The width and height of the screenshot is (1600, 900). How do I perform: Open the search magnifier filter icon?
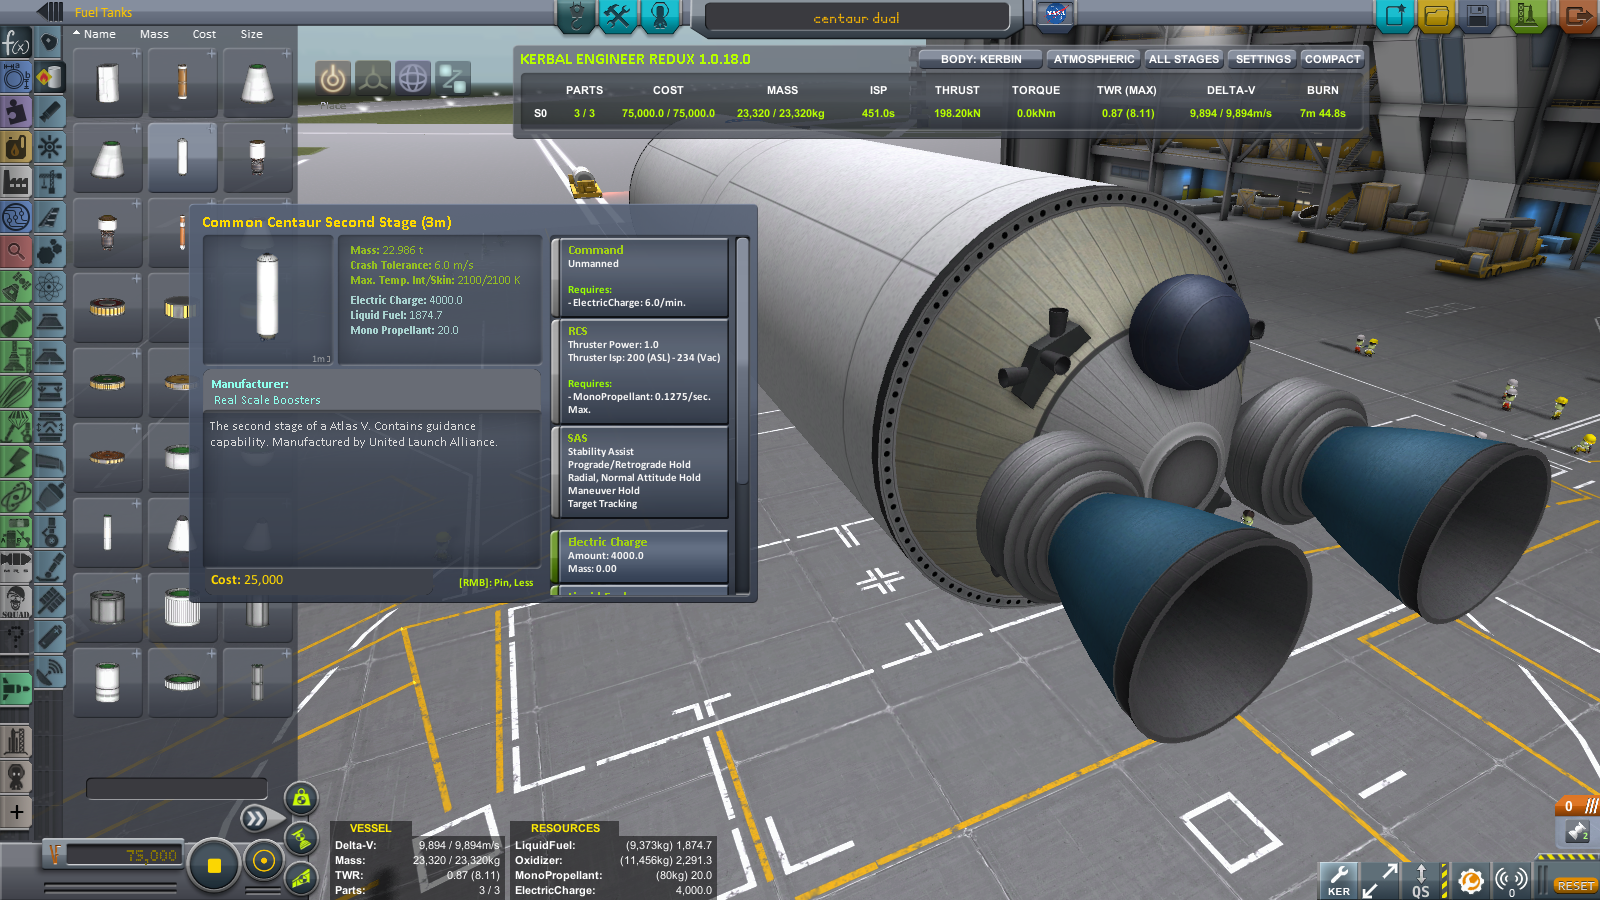pos(16,251)
